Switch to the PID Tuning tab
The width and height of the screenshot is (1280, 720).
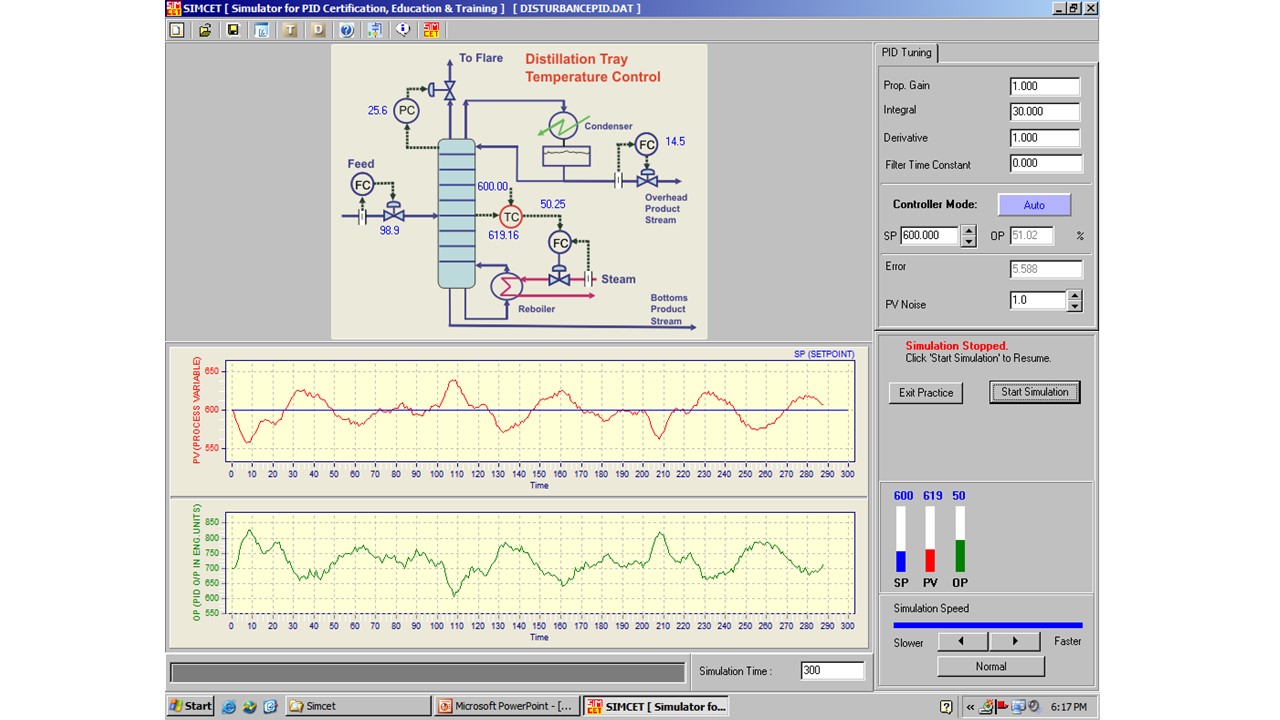(905, 53)
